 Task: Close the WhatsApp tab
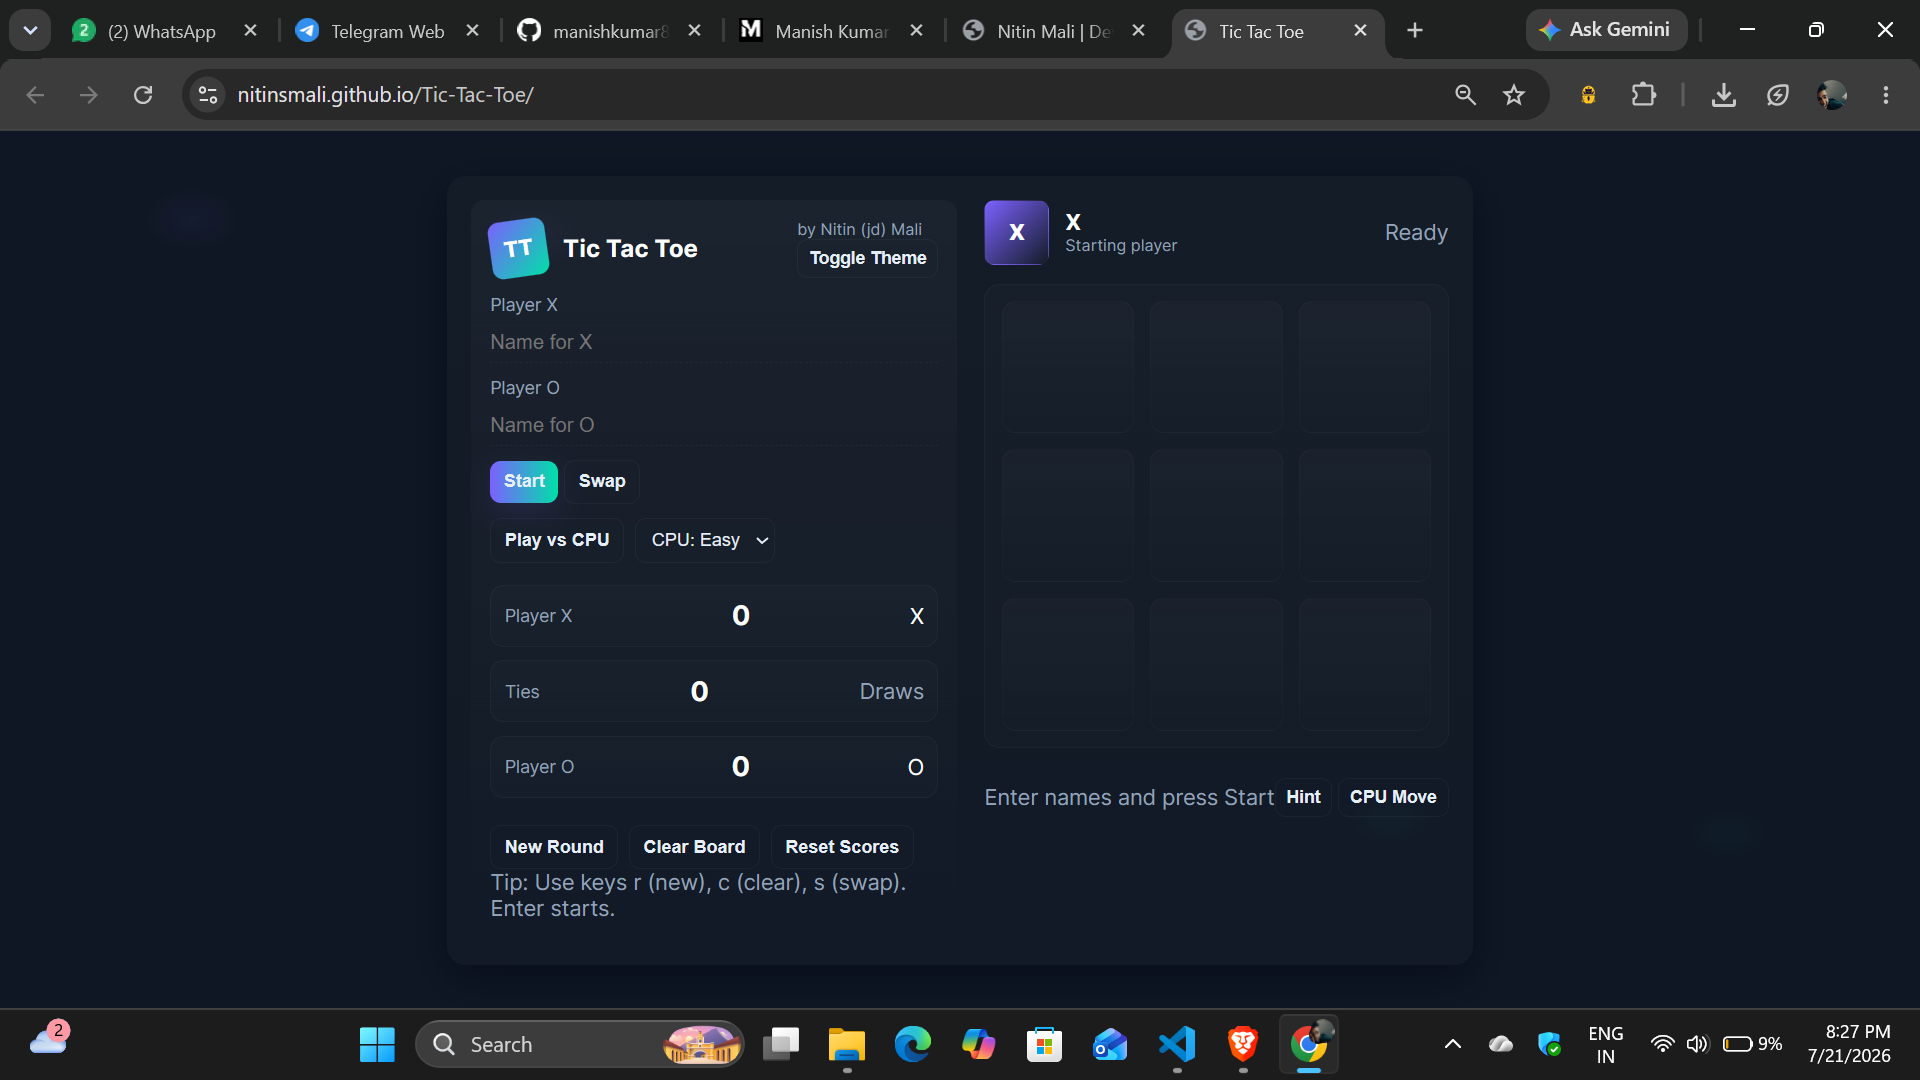(x=251, y=31)
